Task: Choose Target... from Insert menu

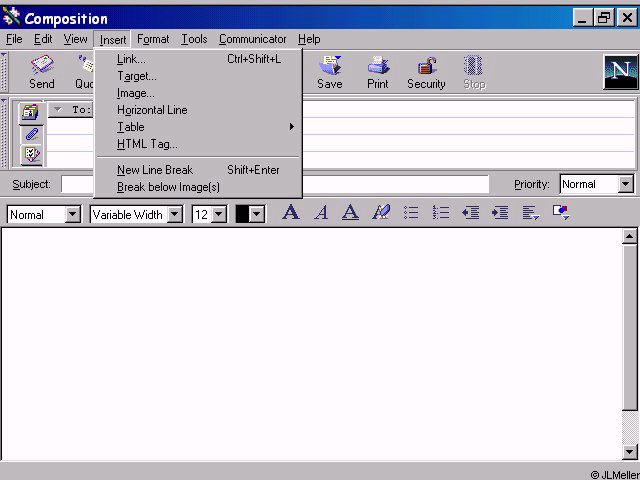Action: click(x=198, y=76)
